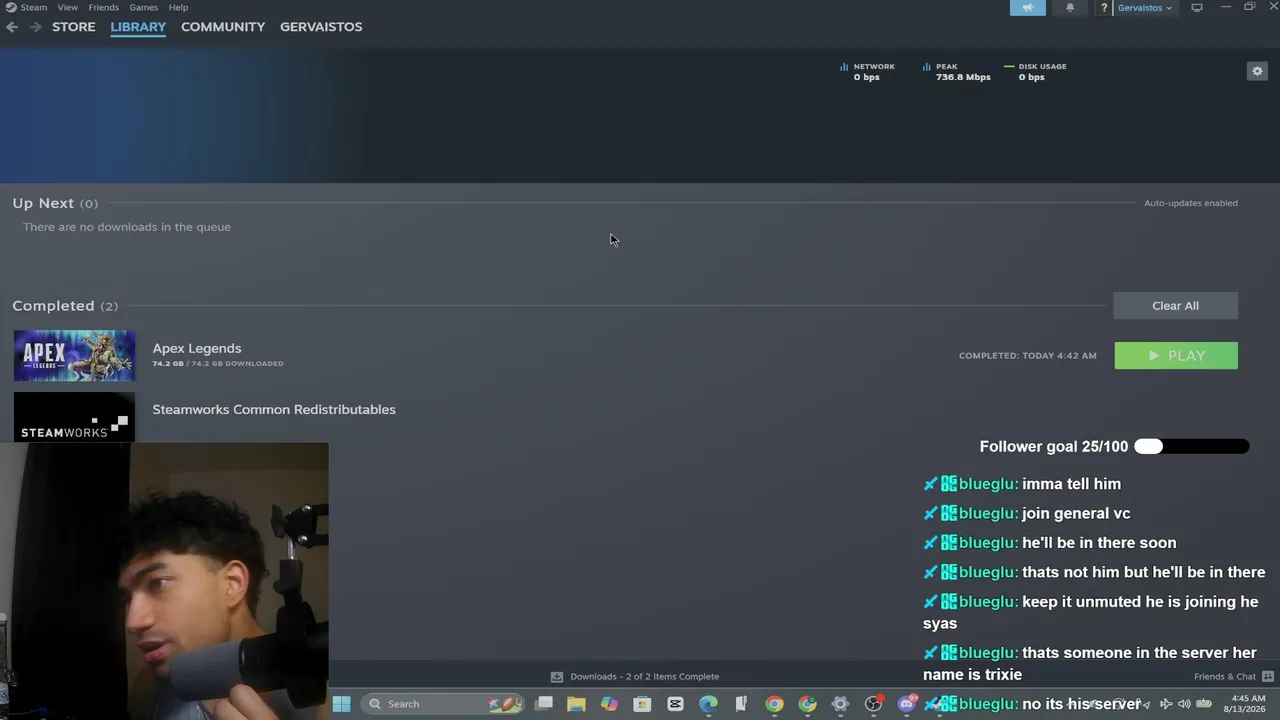Image resolution: width=1280 pixels, height=720 pixels.
Task: Open the Windows Start menu
Action: (341, 704)
